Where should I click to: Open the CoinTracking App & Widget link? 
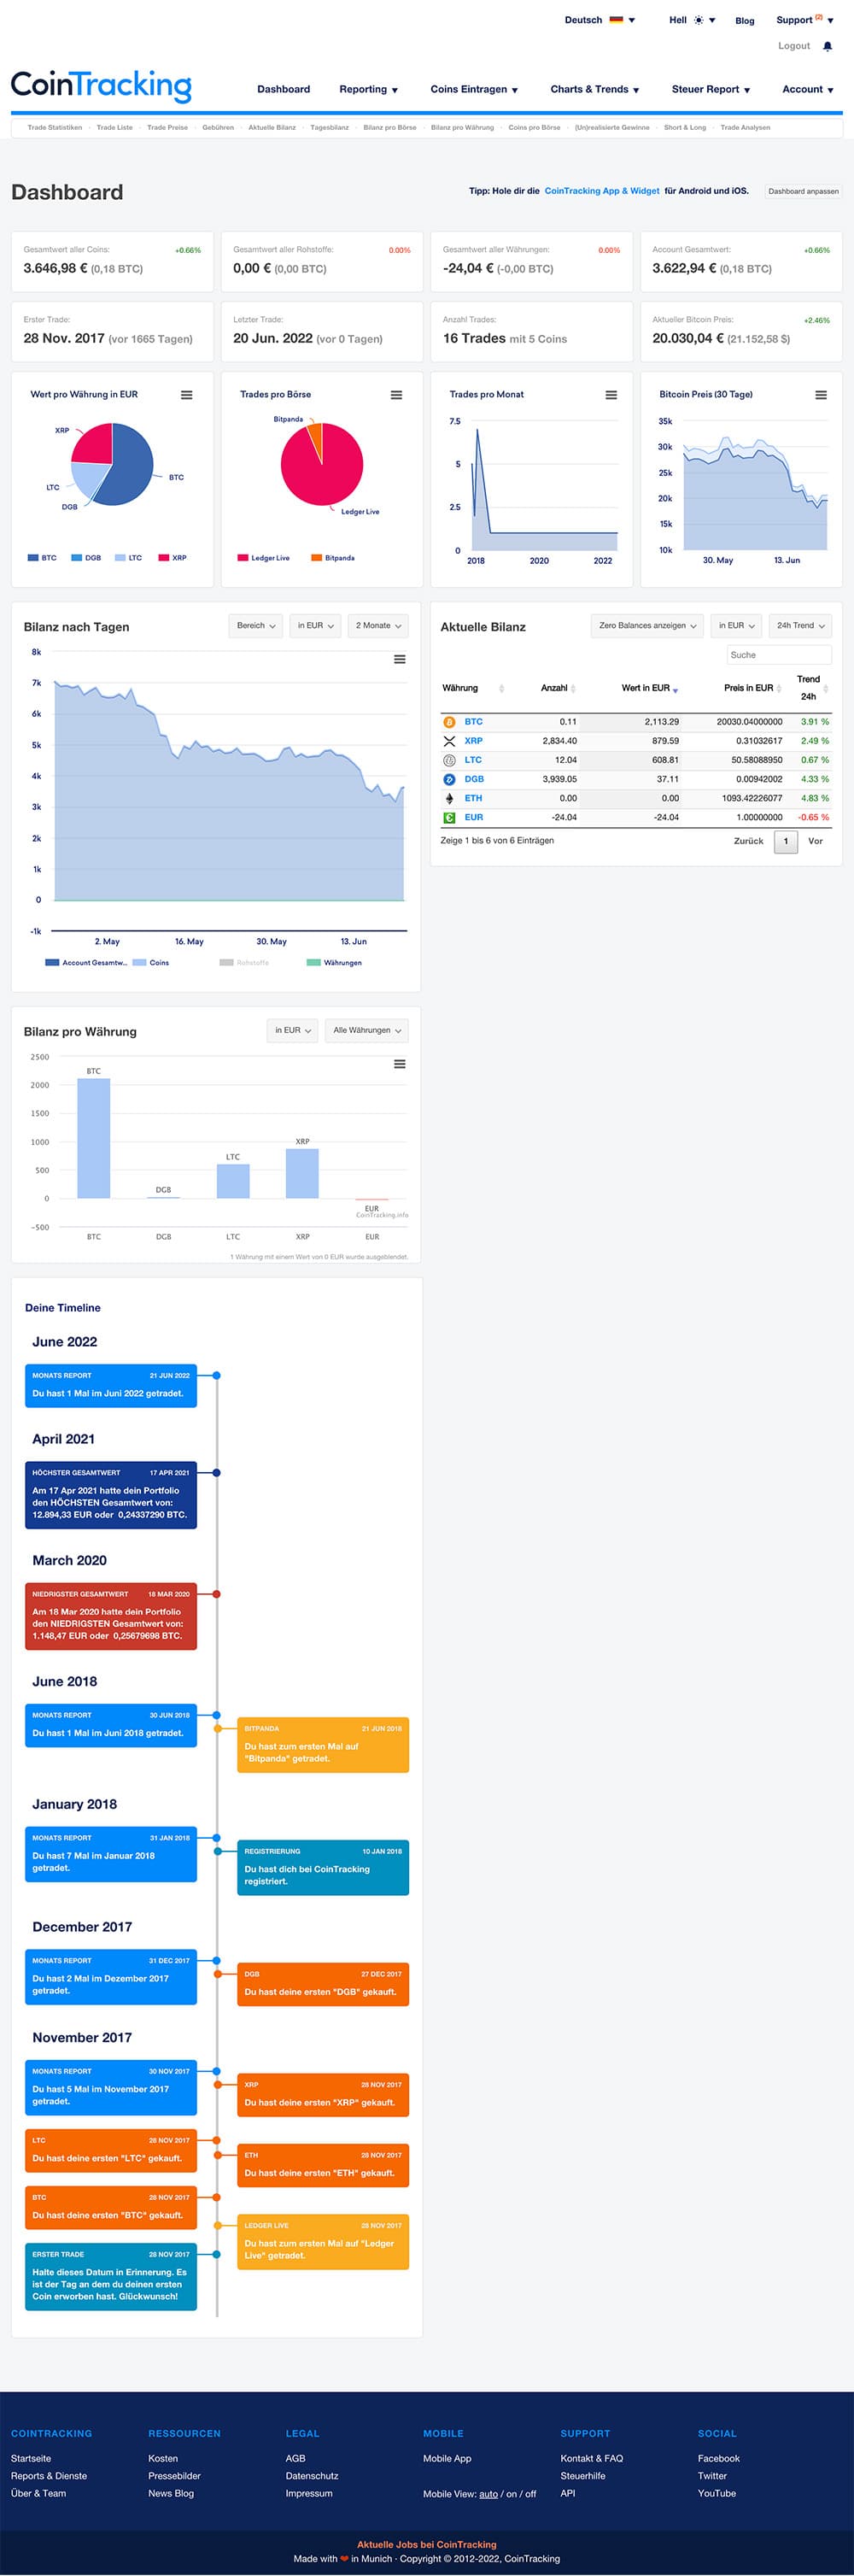[602, 191]
